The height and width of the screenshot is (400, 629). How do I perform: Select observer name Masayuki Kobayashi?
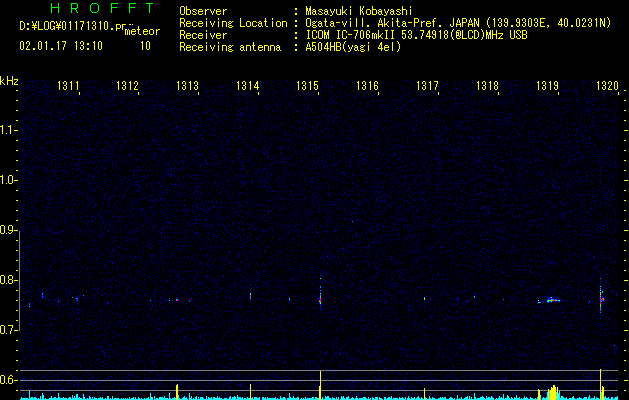pos(359,11)
